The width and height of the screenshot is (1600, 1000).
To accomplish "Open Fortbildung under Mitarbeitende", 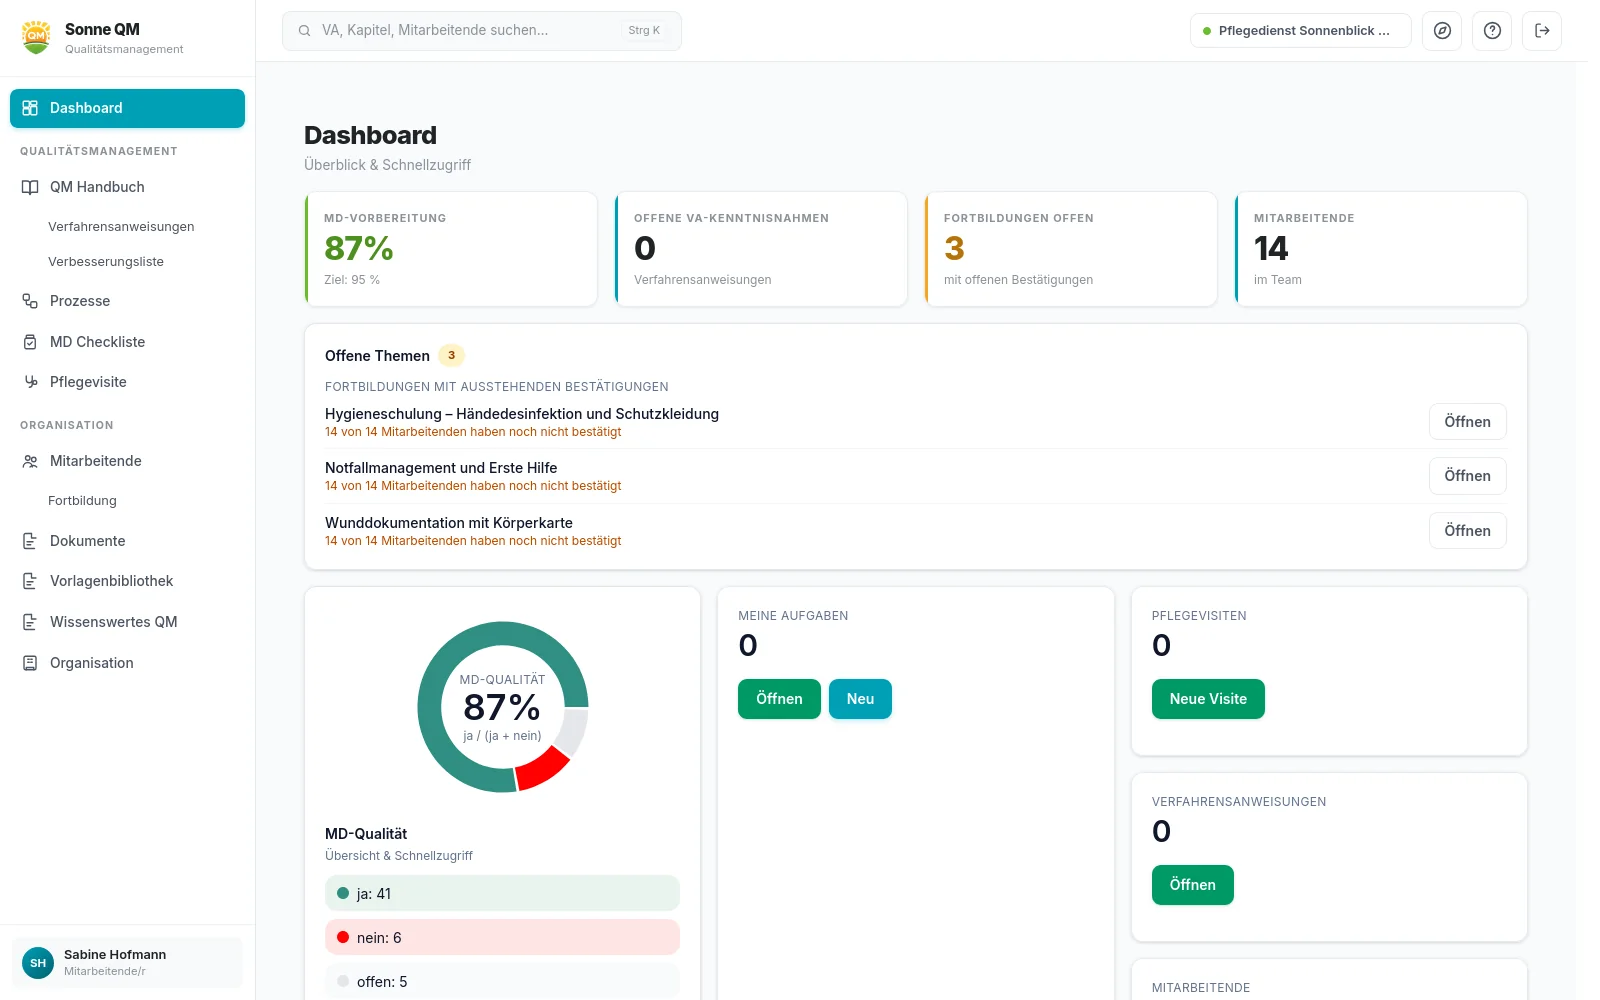I will point(82,501).
